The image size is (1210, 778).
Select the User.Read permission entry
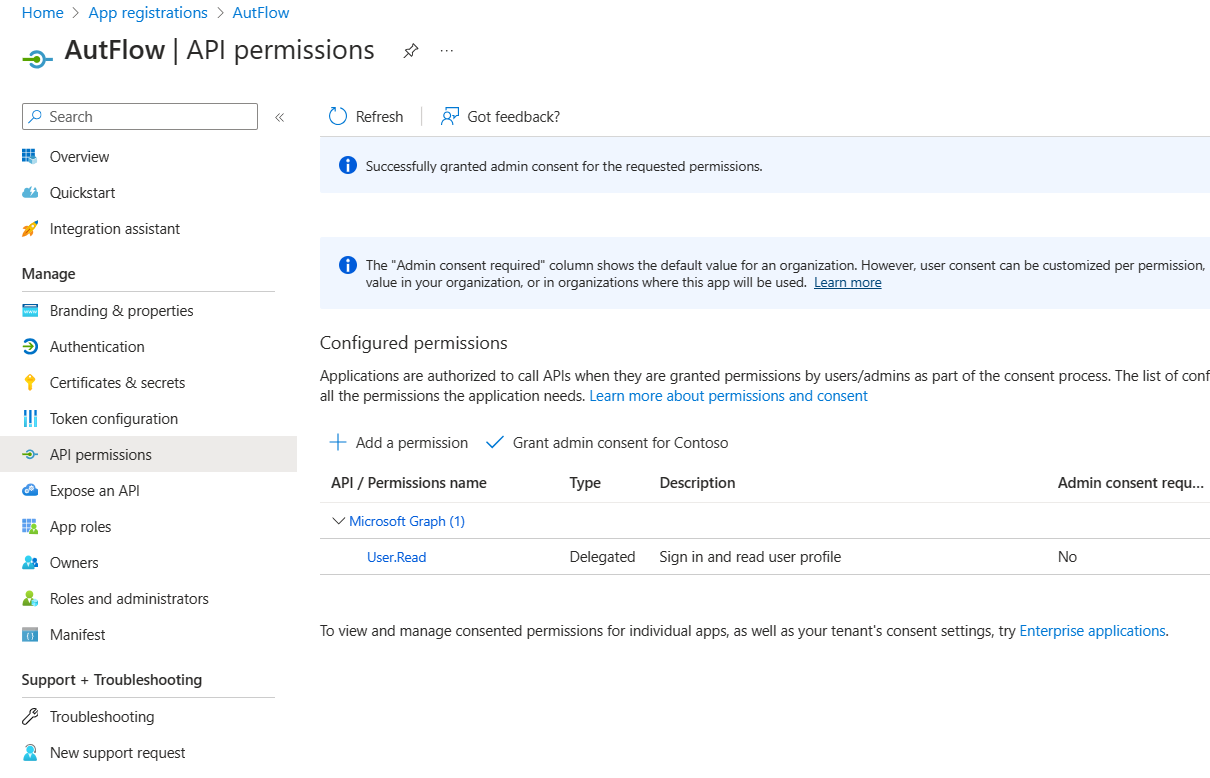pyautogui.click(x=396, y=557)
